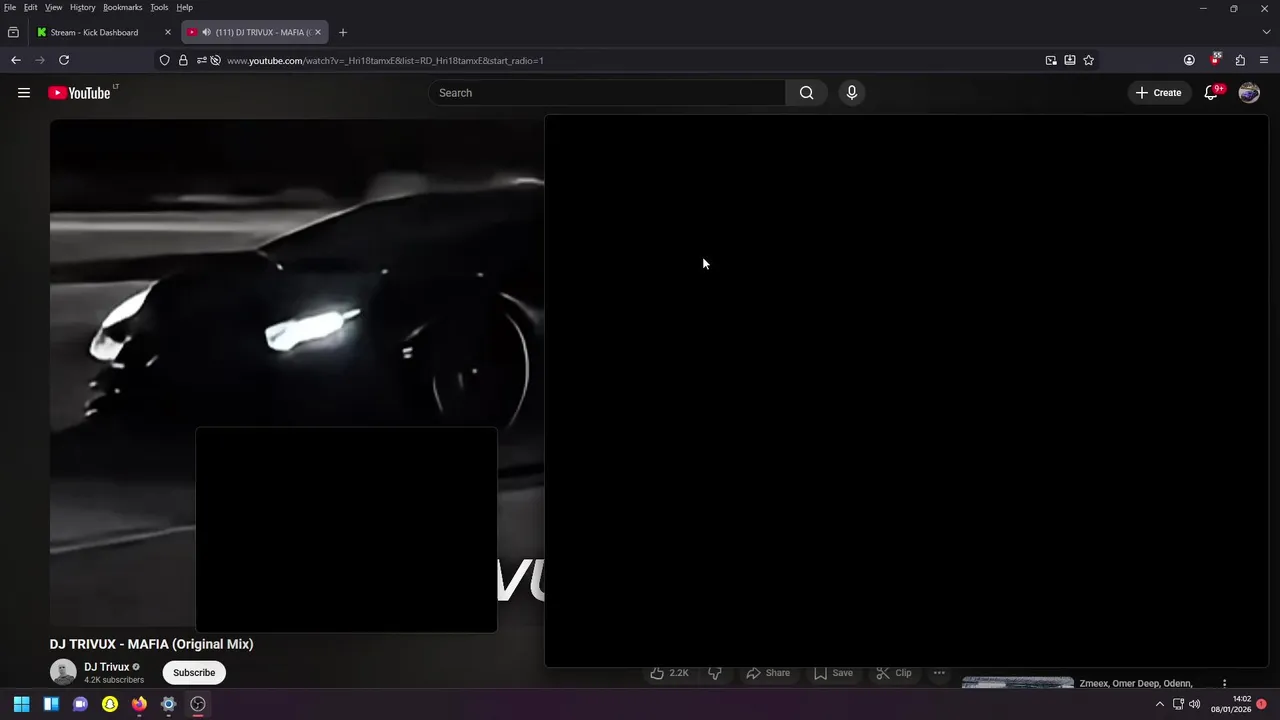Open the Bookmarks menu

[123, 7]
